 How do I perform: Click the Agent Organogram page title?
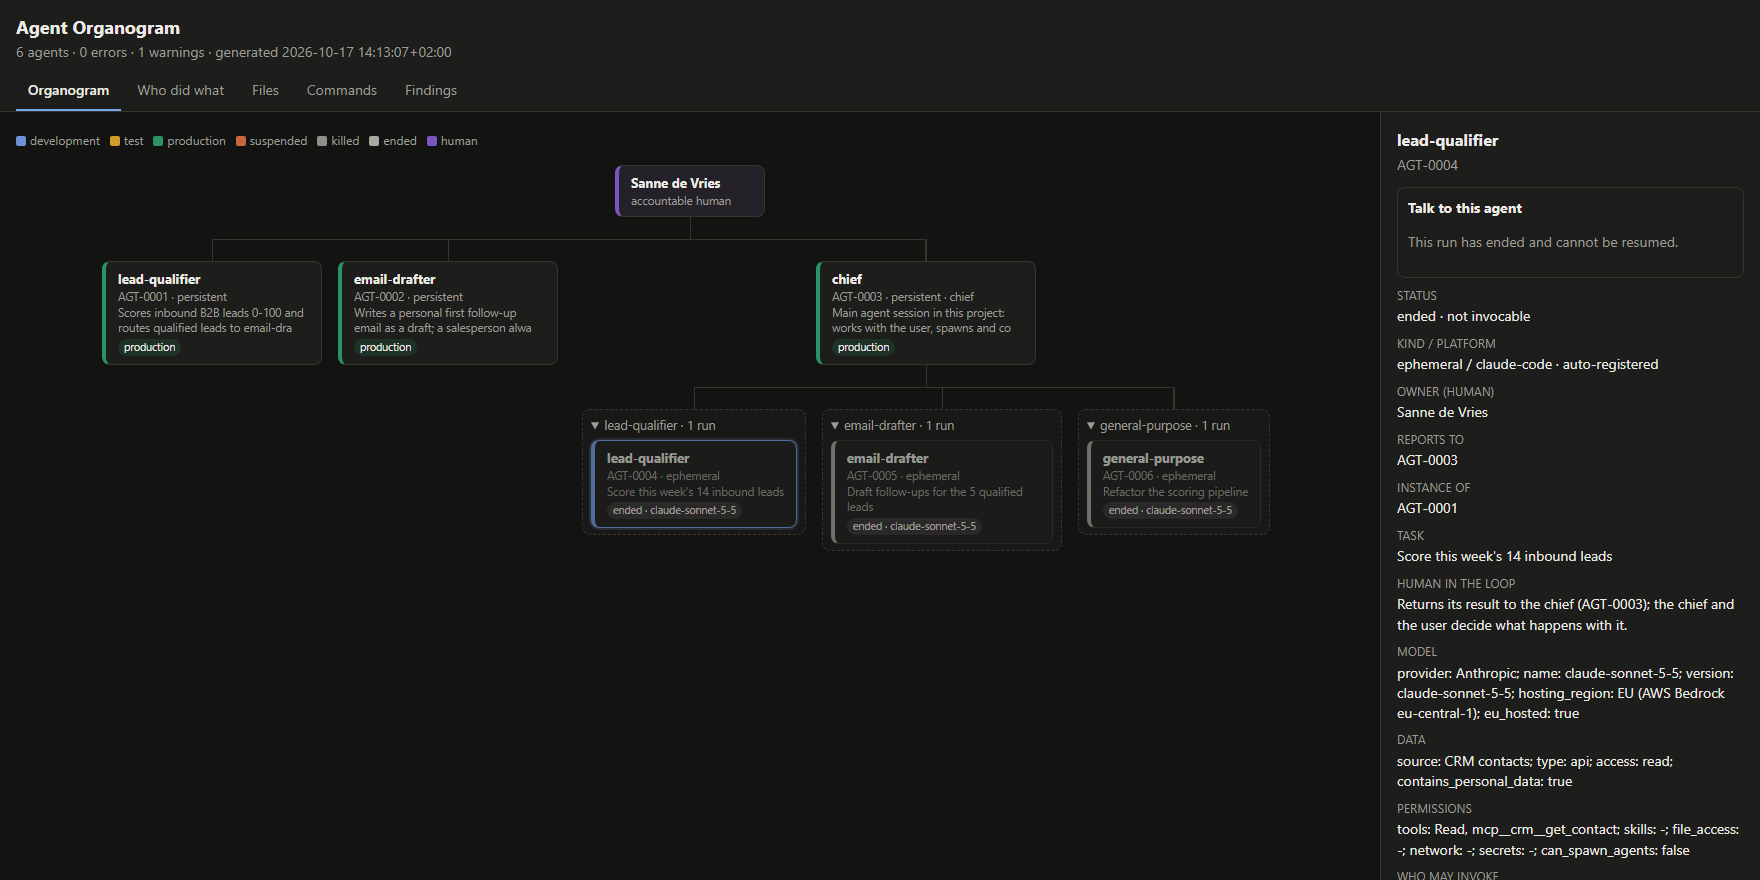tap(98, 28)
